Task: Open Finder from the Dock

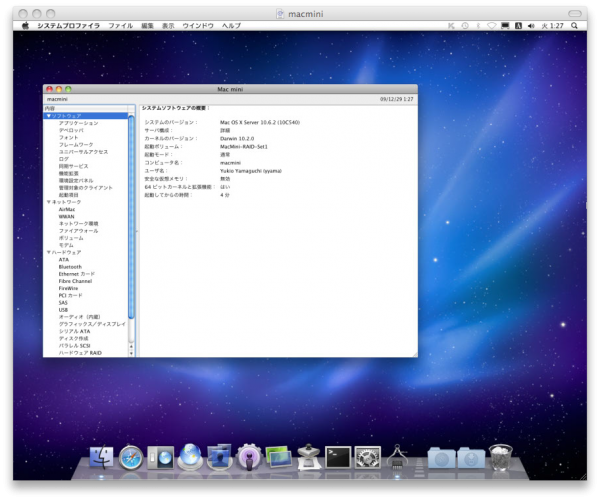Action: [x=101, y=457]
